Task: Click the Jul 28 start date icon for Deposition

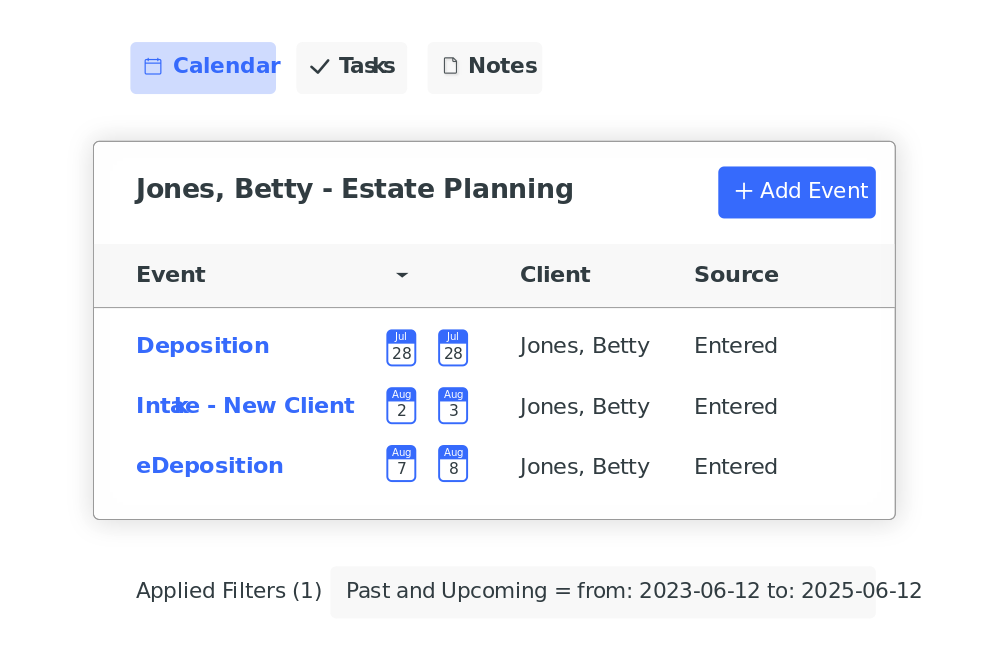Action: (401, 348)
